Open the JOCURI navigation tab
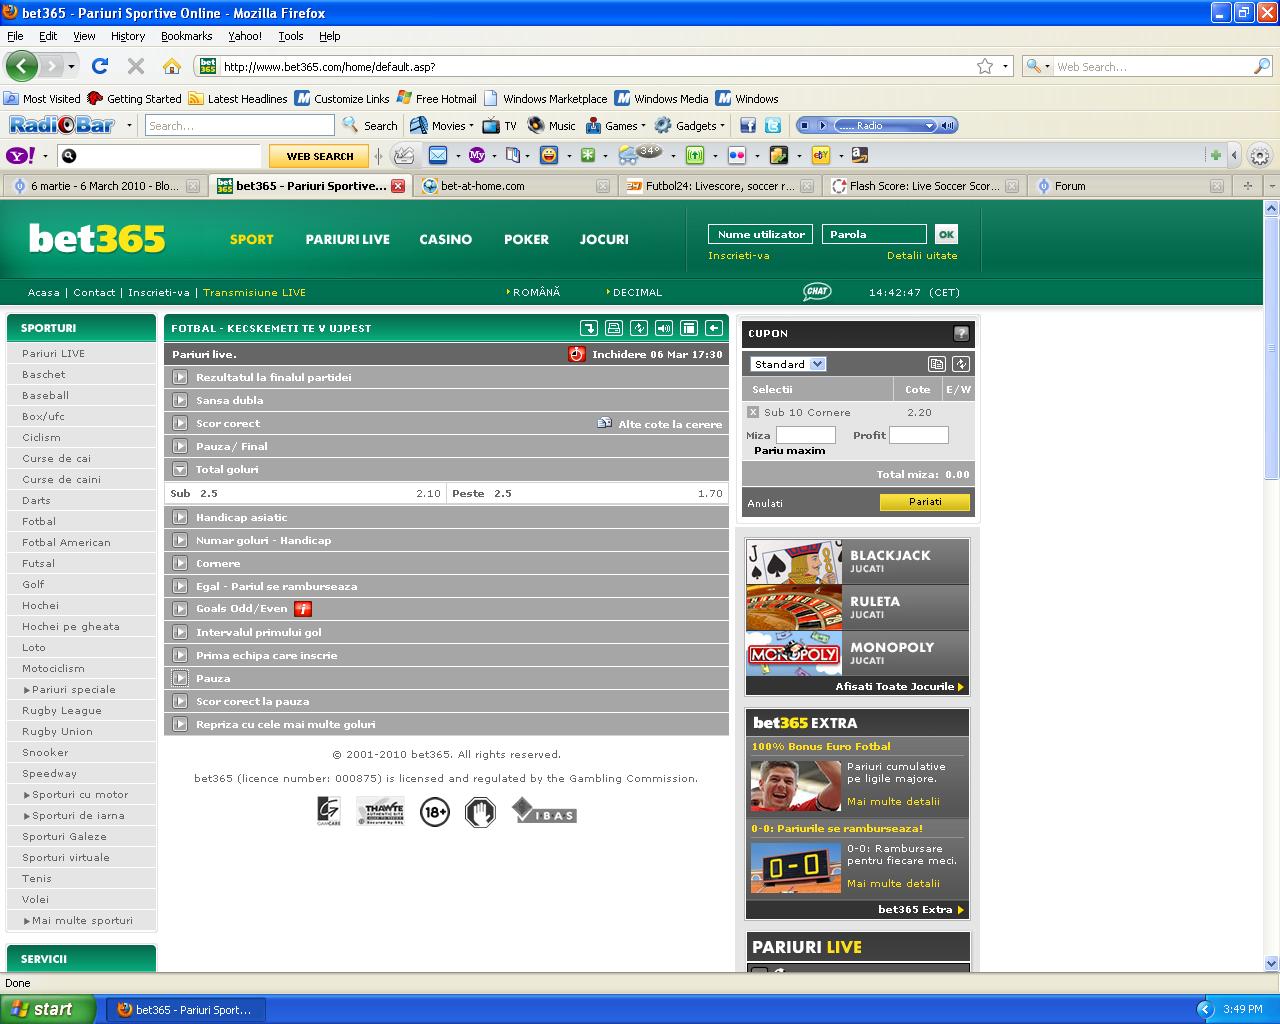Viewport: 1280px width, 1024px height. 604,239
